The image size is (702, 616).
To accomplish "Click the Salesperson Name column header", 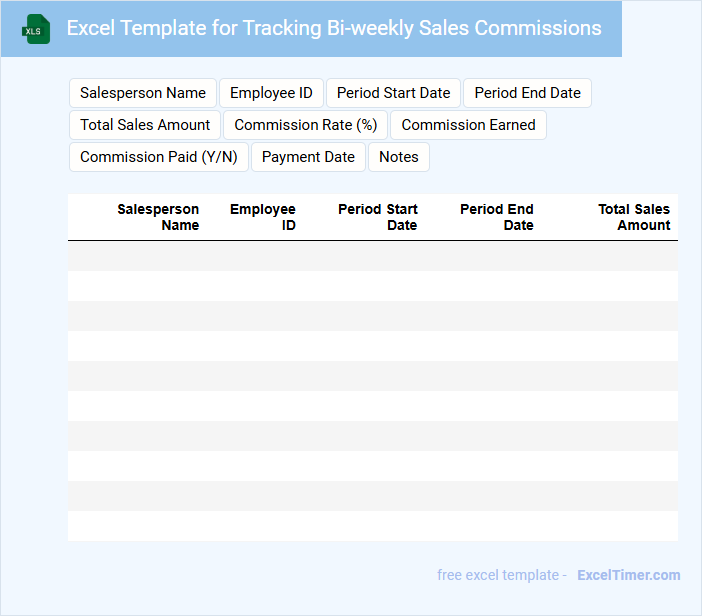I will click(x=158, y=217).
